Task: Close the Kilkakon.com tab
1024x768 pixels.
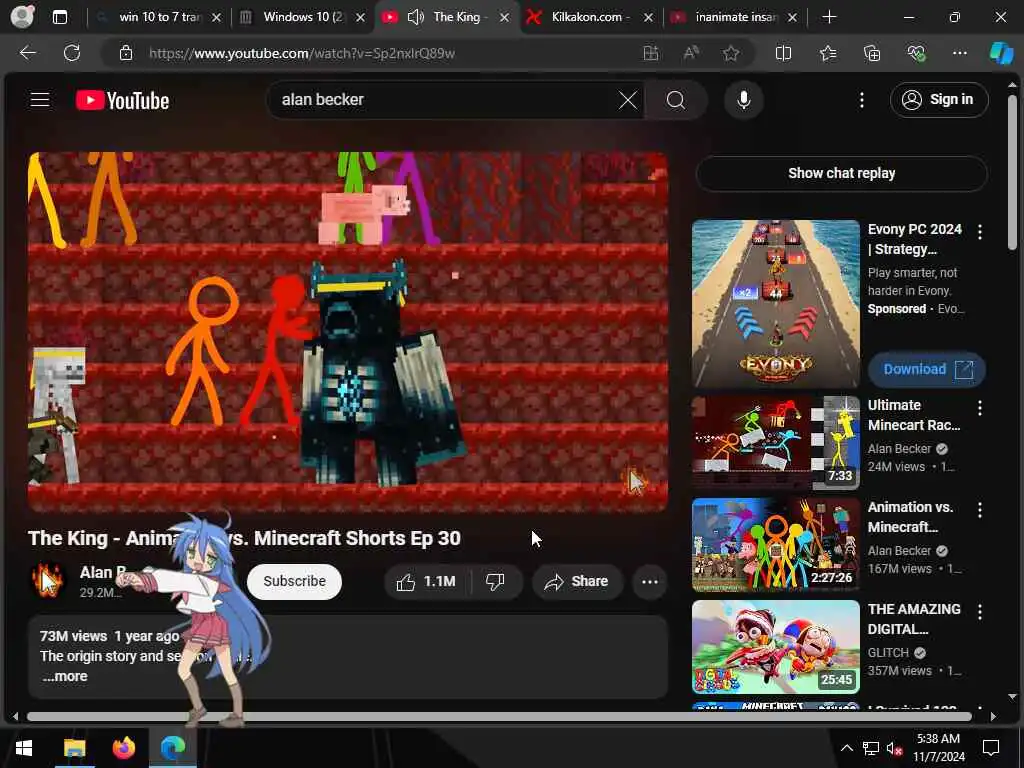Action: 648,18
